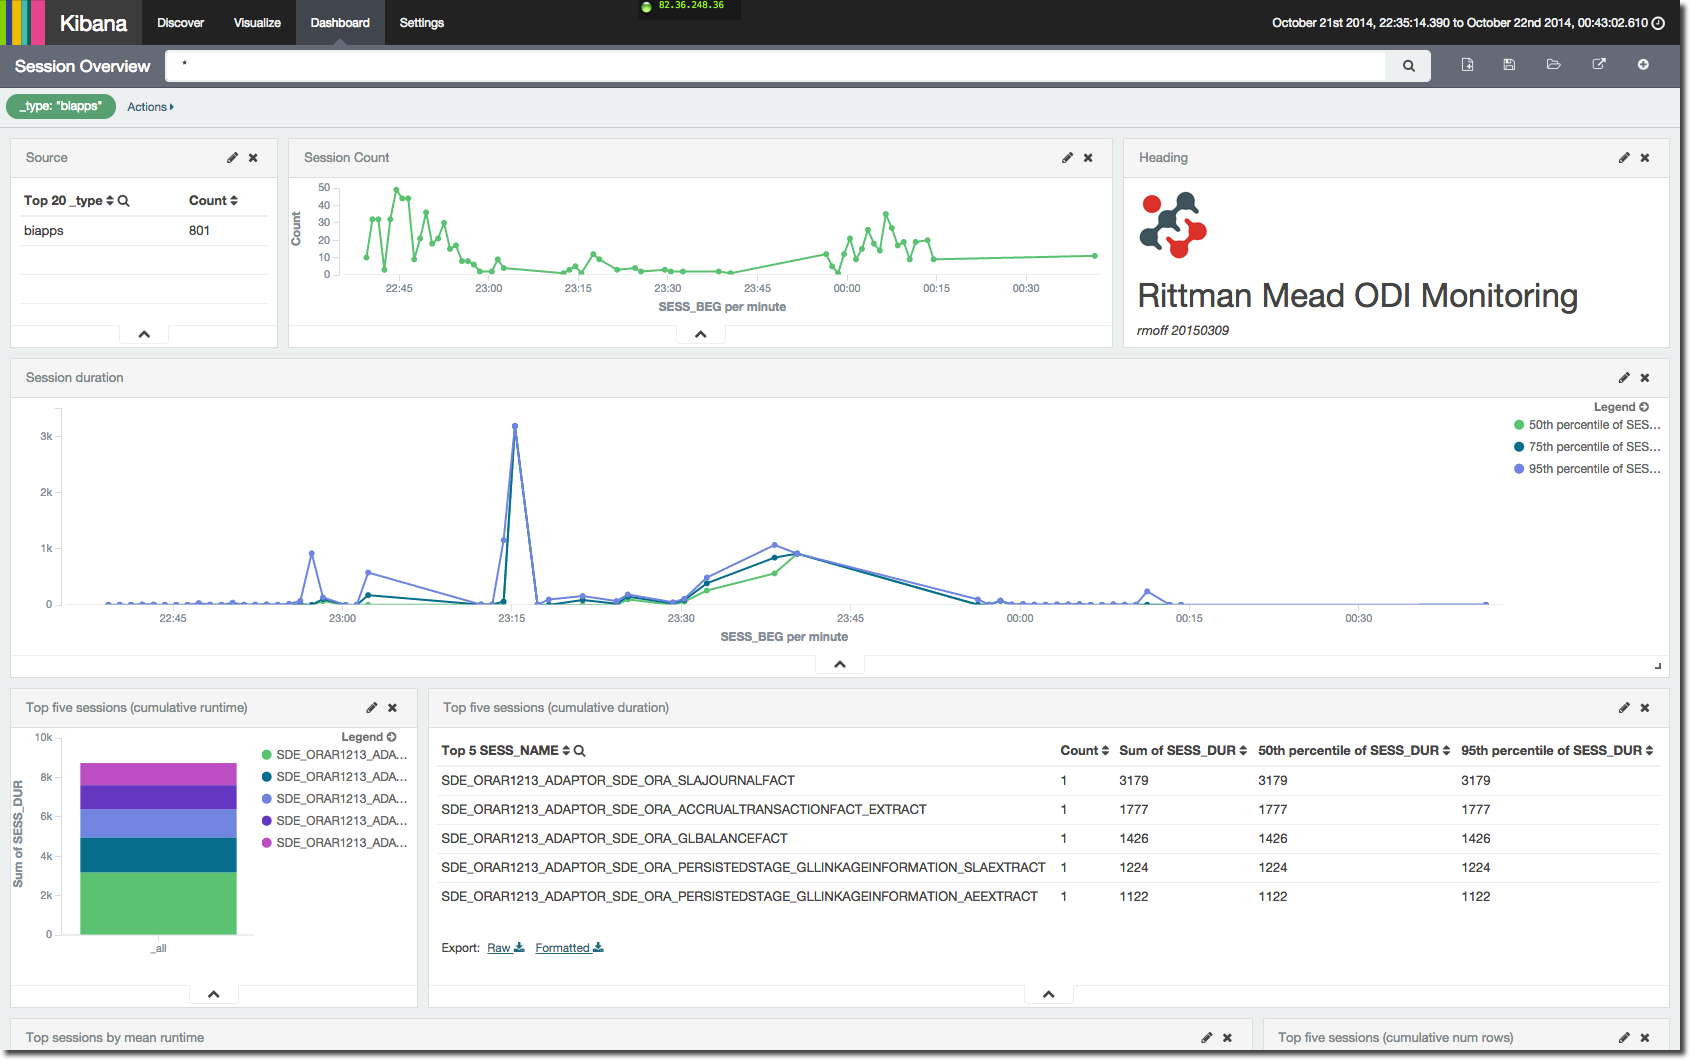Image resolution: width=1690 pixels, height=1060 pixels.
Task: Collapse the Session Count panel spy chevron
Action: 701,335
